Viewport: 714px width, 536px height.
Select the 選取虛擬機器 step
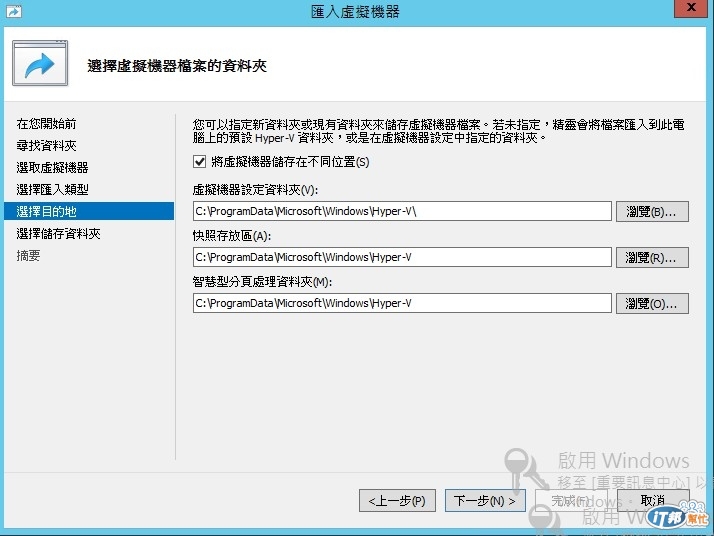(52, 168)
